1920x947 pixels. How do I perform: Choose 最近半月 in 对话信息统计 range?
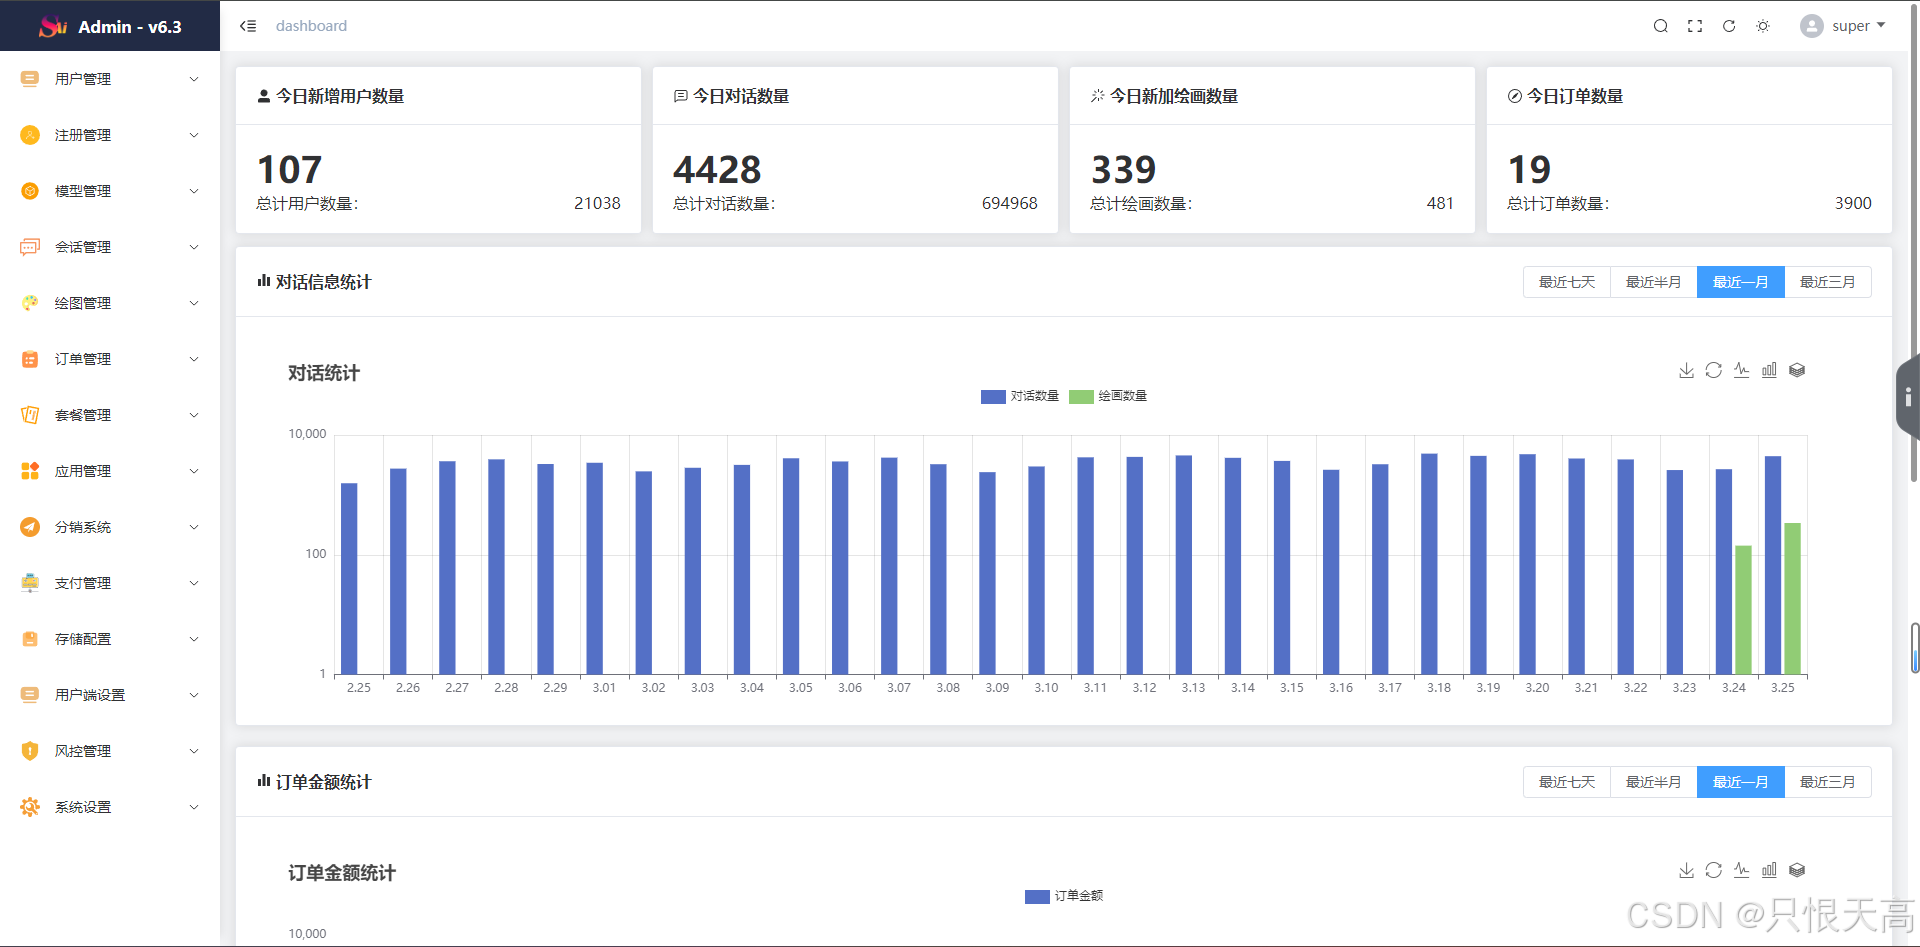coord(1654,282)
